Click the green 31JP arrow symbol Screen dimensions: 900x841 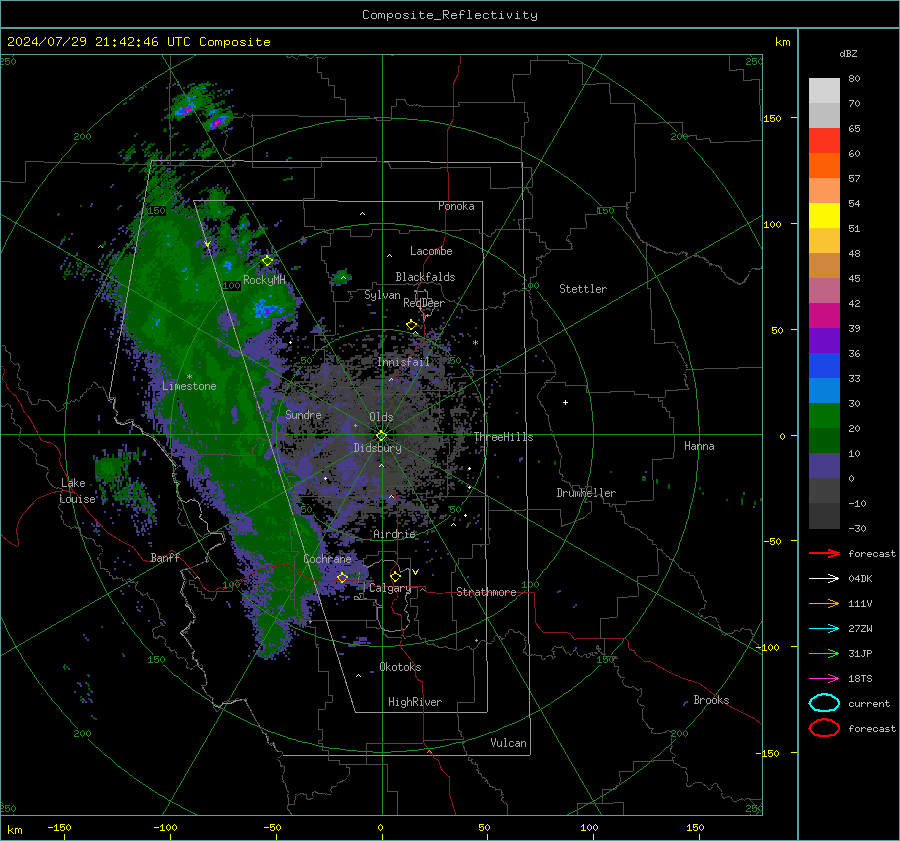tap(824, 653)
